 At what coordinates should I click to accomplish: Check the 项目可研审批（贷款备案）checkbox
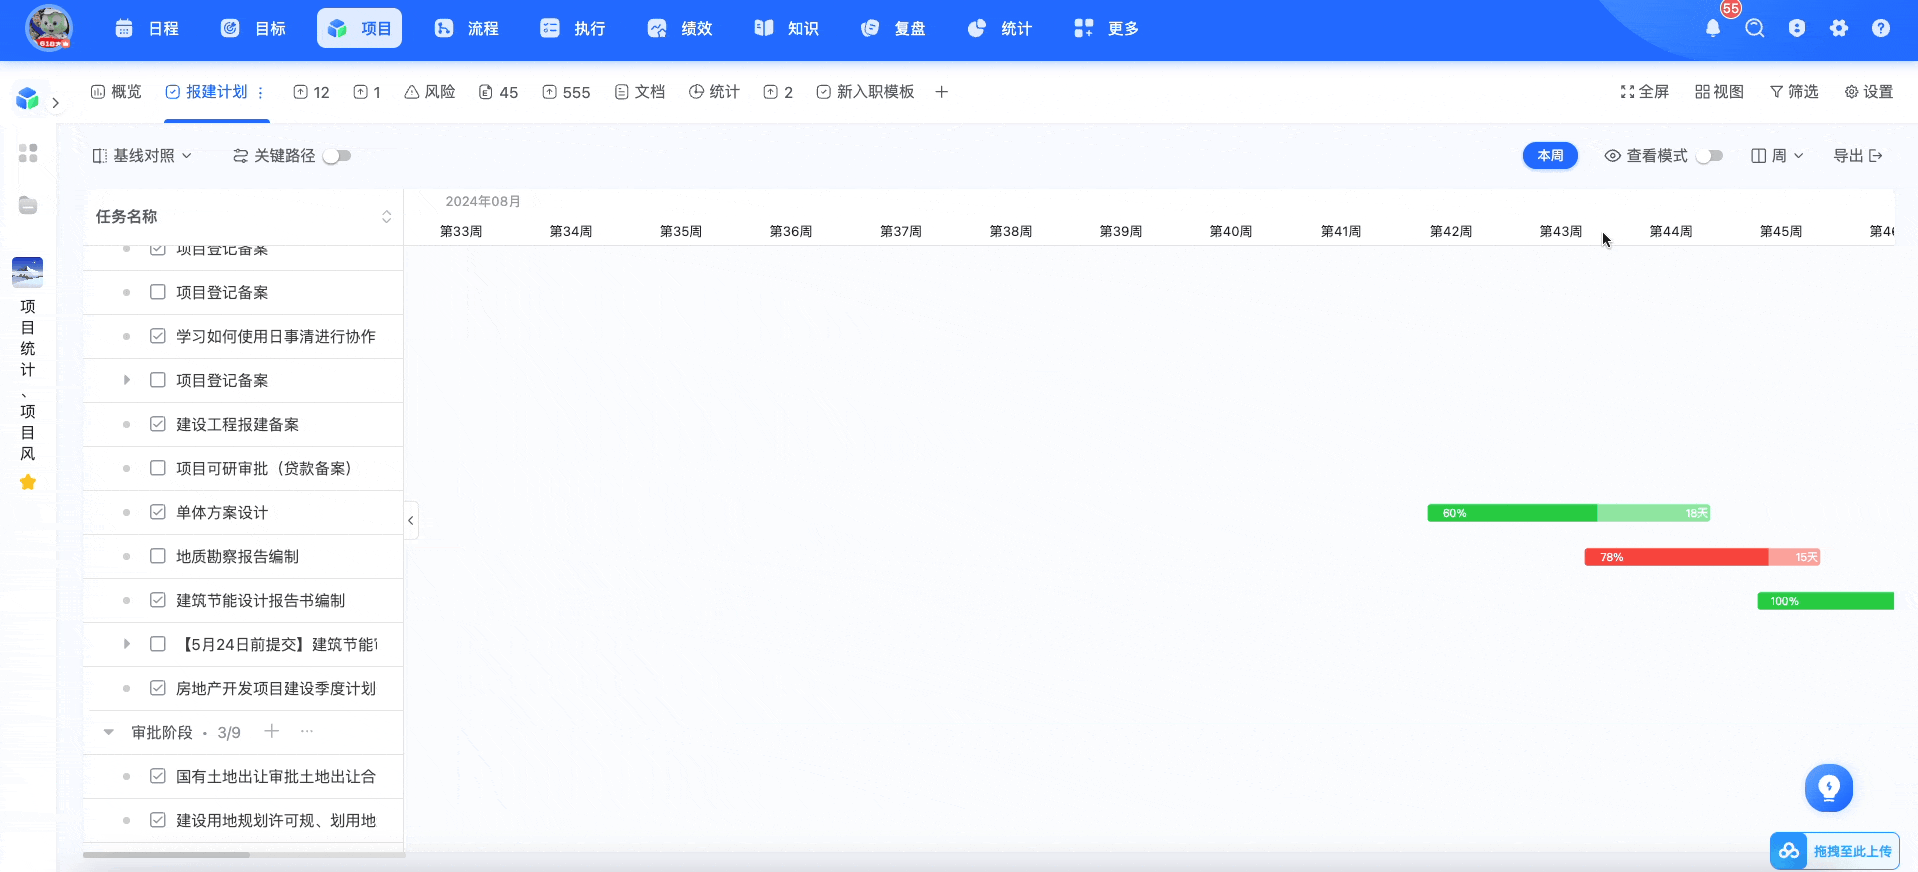[157, 468]
